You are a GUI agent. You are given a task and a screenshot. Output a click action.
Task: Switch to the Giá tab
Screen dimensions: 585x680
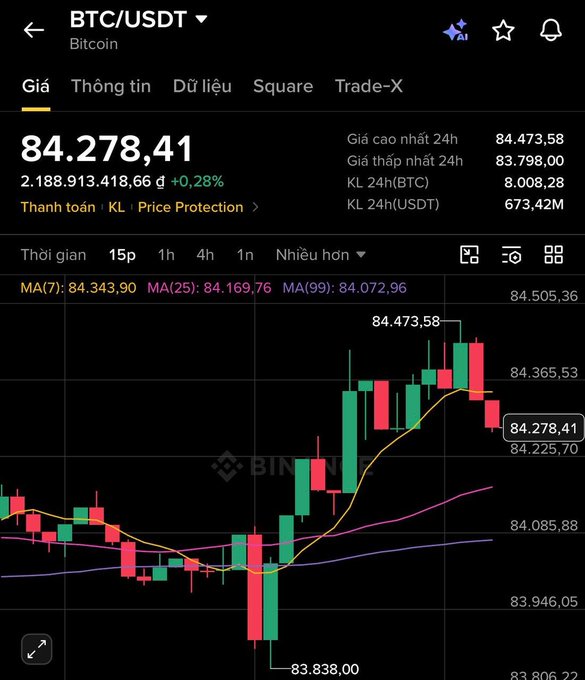[36, 86]
